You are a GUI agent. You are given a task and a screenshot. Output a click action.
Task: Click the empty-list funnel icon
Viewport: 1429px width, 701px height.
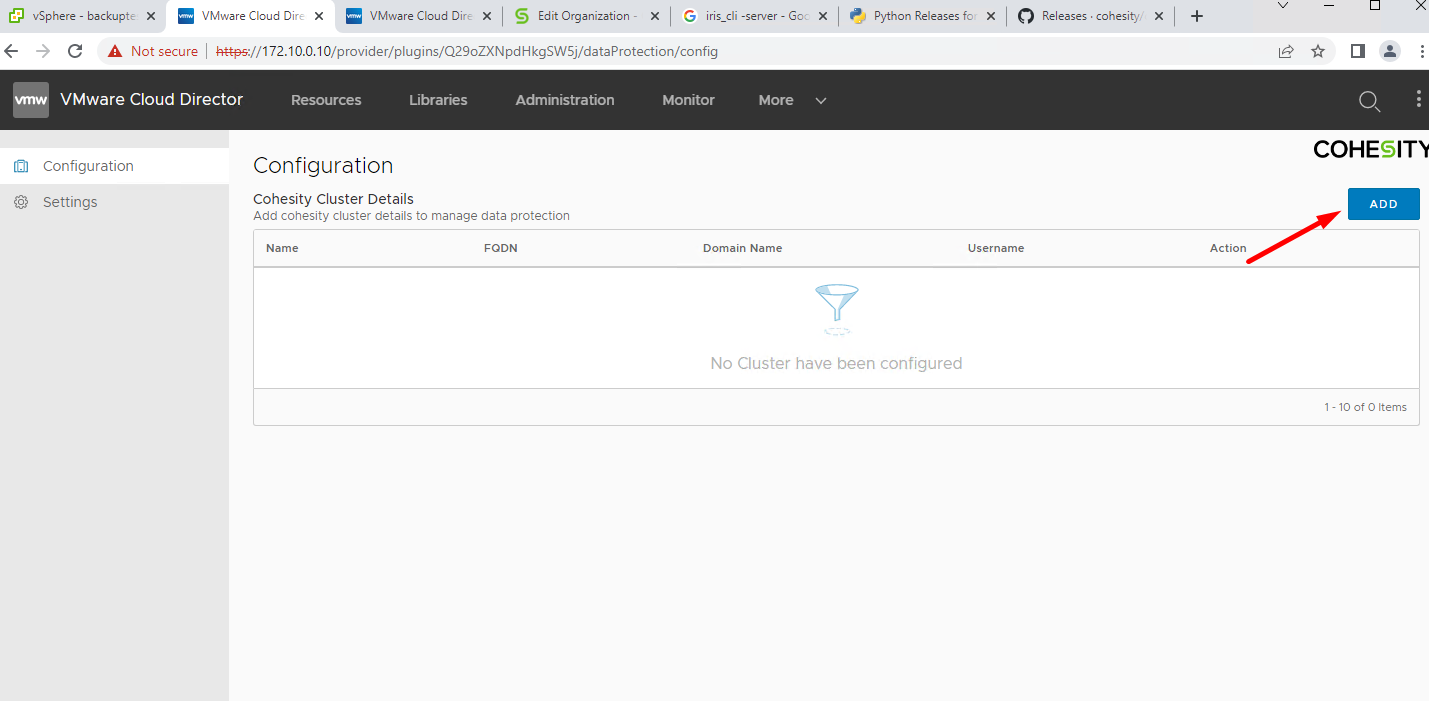click(x=836, y=309)
